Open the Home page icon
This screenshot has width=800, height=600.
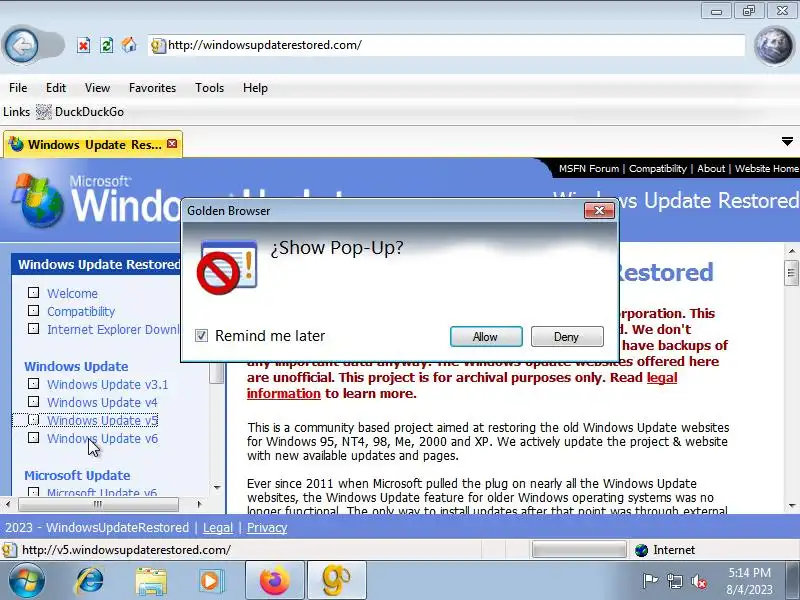[129, 45]
